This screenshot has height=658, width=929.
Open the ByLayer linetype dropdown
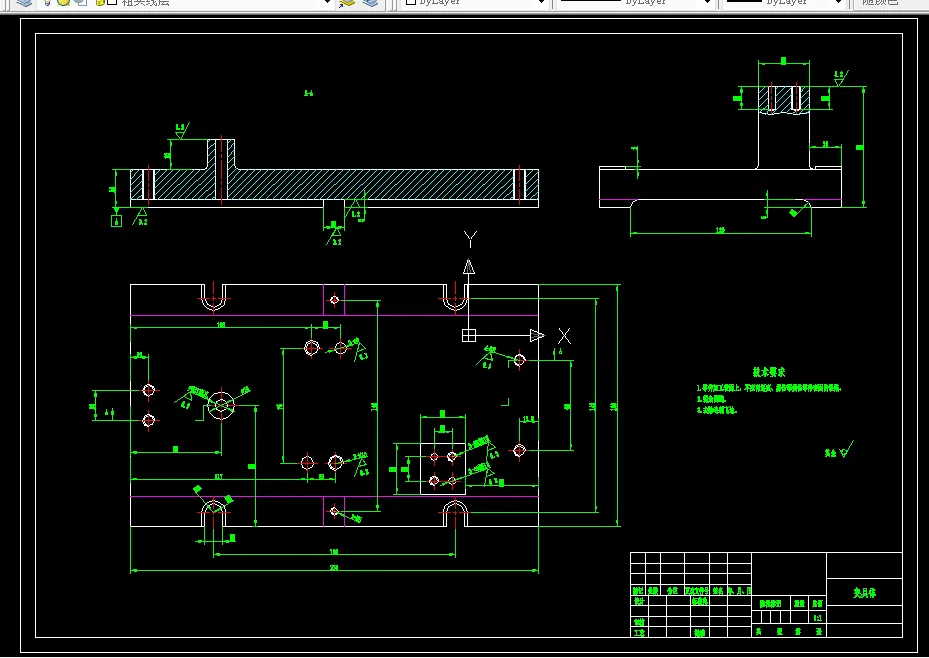pos(635,2)
